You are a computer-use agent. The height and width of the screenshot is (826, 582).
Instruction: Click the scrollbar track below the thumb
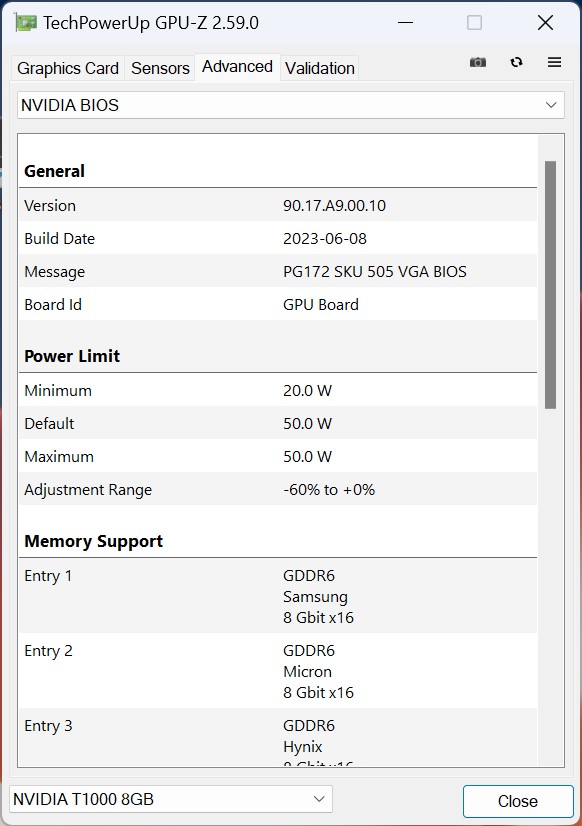click(x=550, y=585)
